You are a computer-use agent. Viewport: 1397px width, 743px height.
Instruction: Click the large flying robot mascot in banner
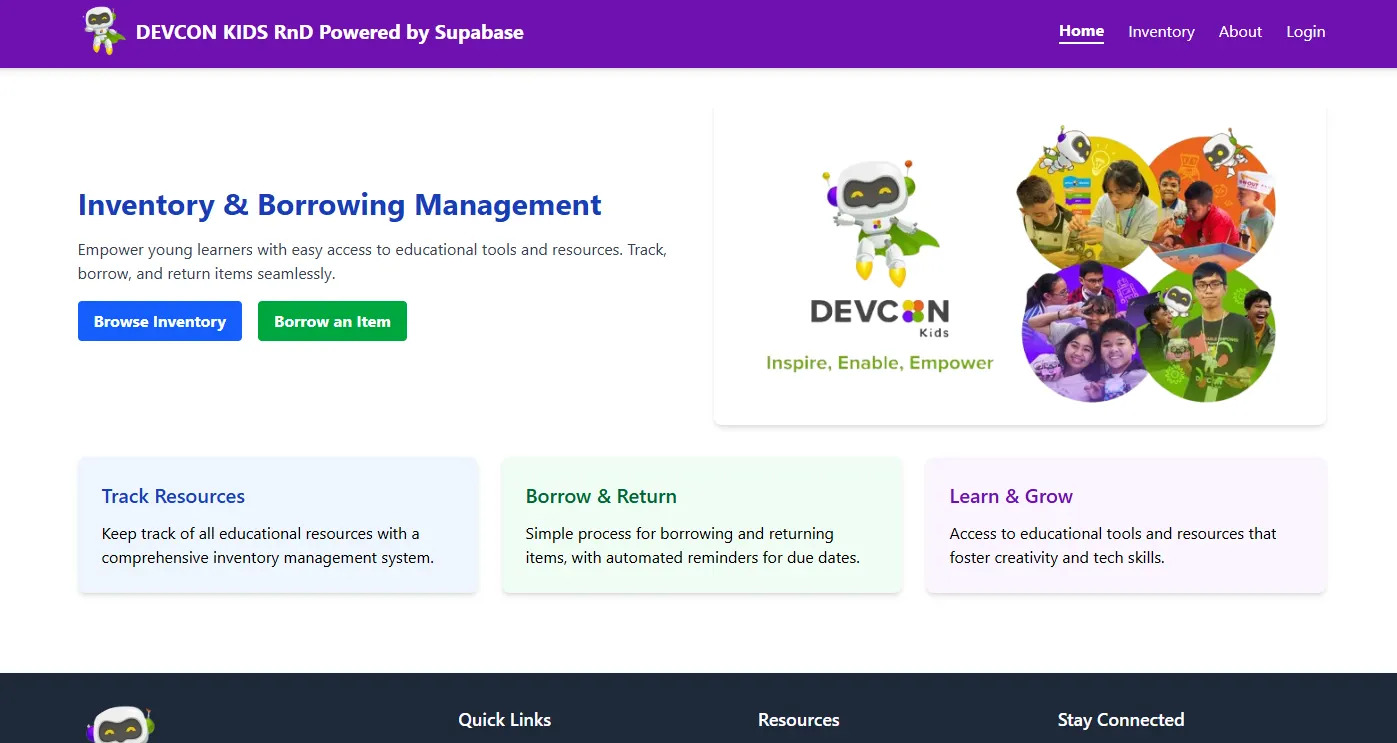point(878,220)
